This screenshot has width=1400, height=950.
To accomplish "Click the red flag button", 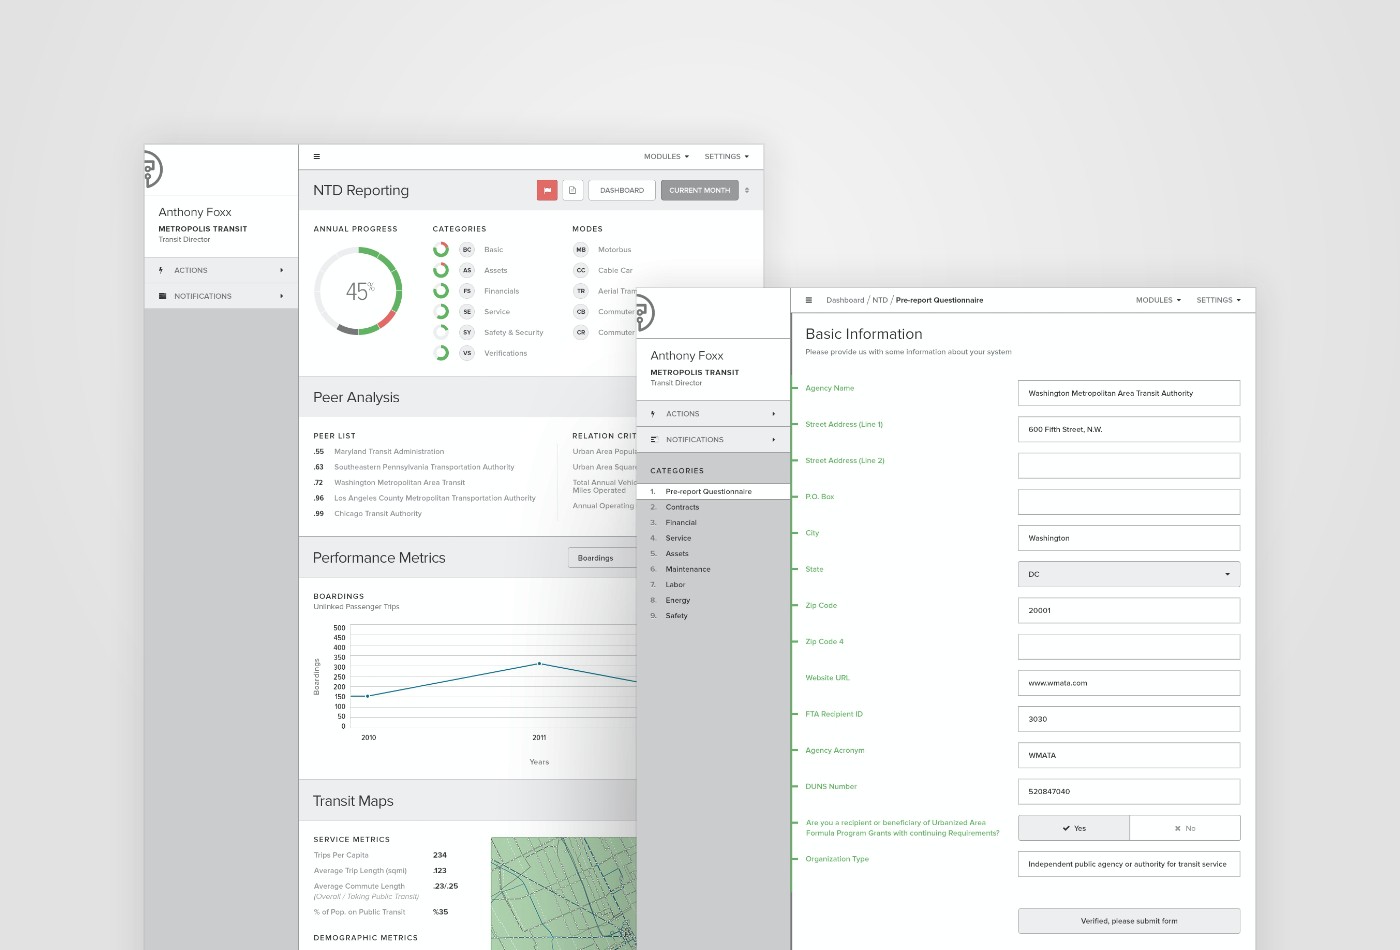I will 547,190.
